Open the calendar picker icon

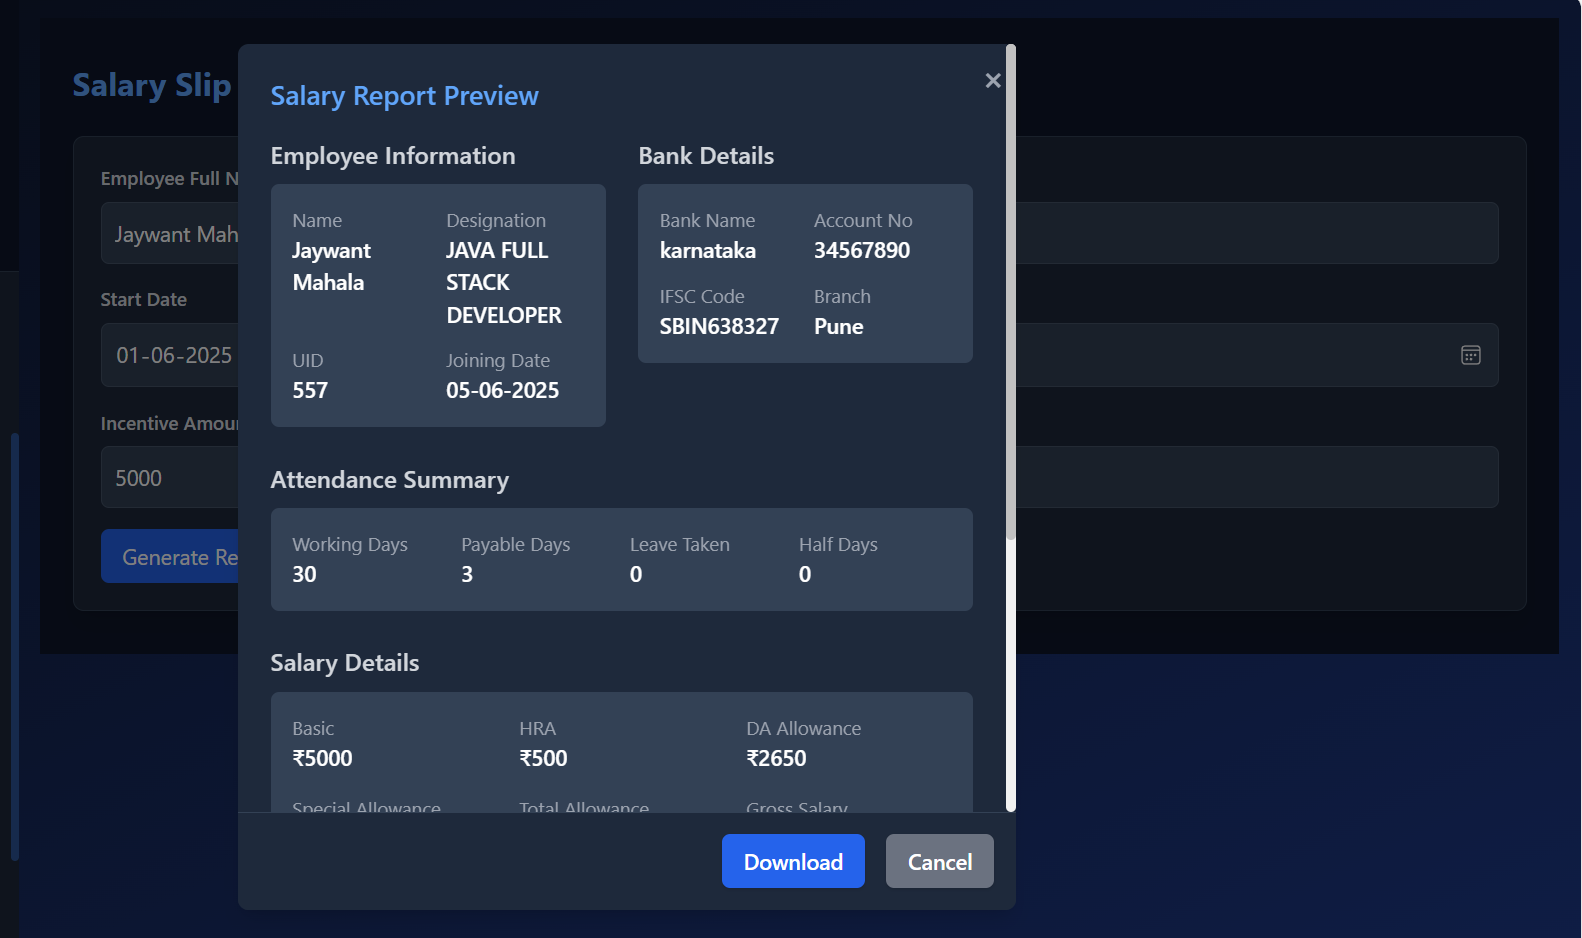pos(1470,355)
